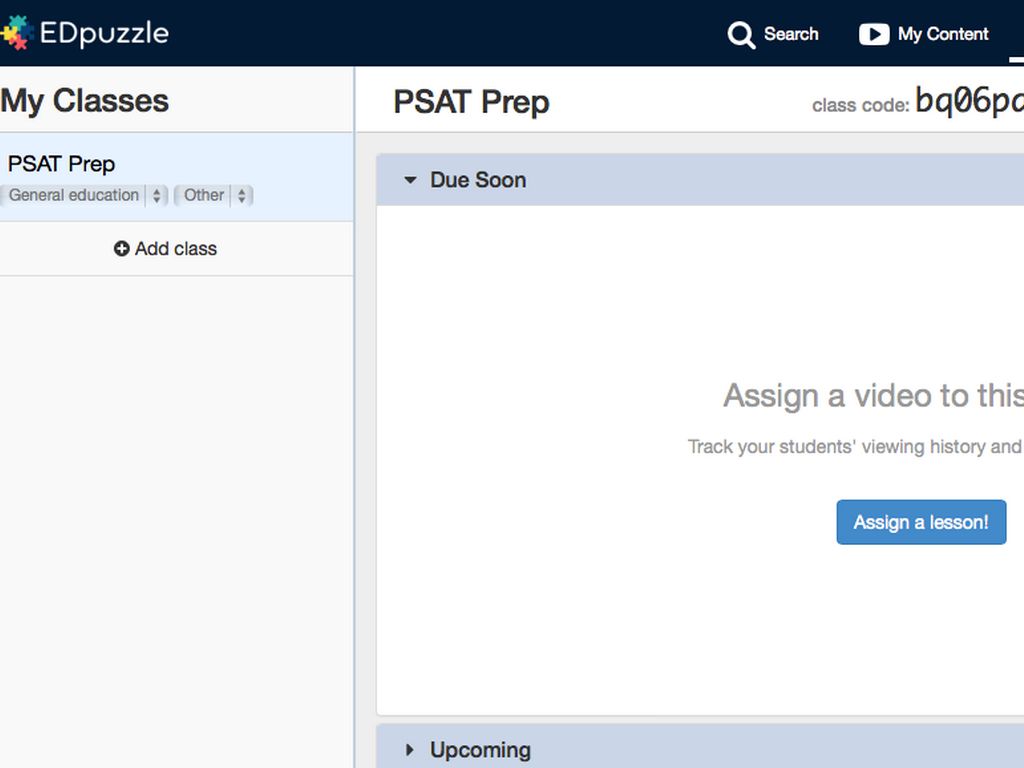The height and width of the screenshot is (768, 1024).
Task: Collapse Due Soon using its triangle arrow
Action: 410,181
